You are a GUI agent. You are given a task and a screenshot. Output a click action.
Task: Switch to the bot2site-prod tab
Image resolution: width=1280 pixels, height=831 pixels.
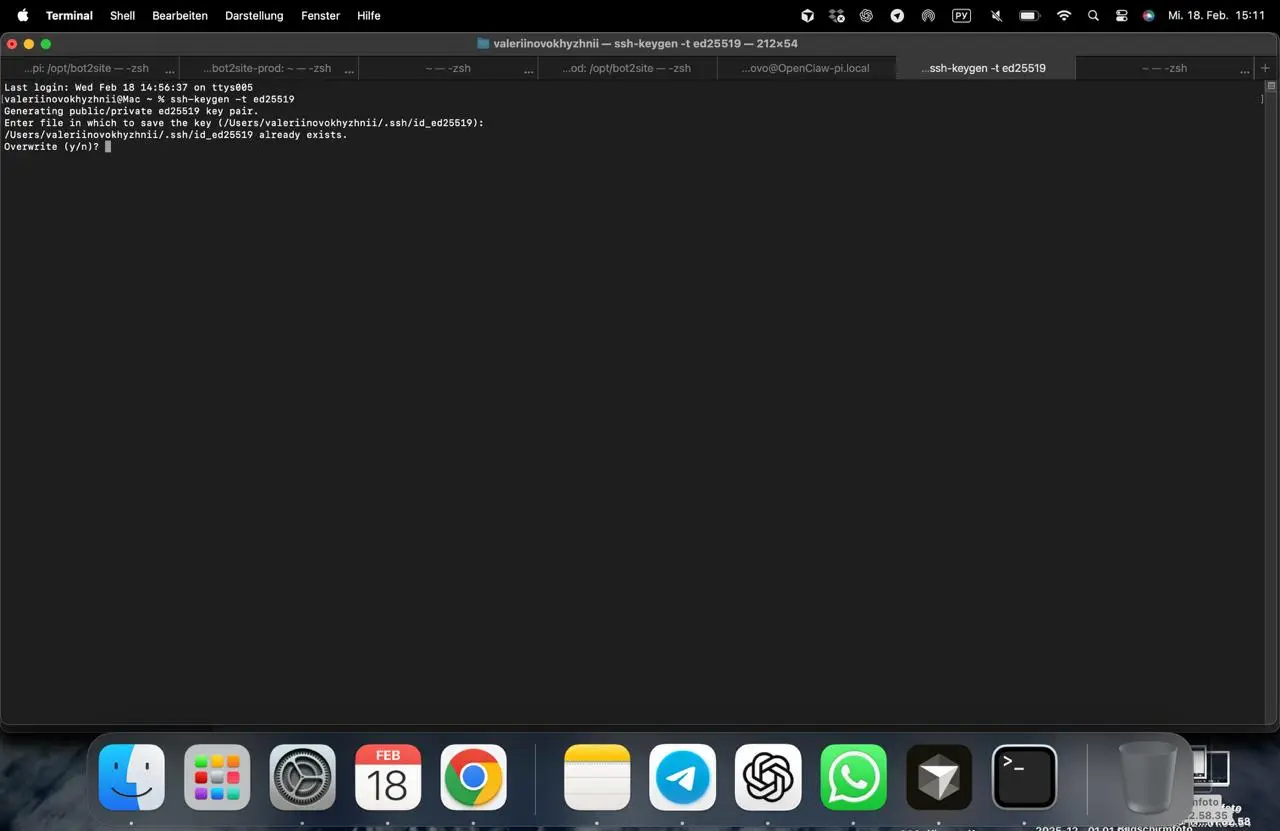[267, 68]
